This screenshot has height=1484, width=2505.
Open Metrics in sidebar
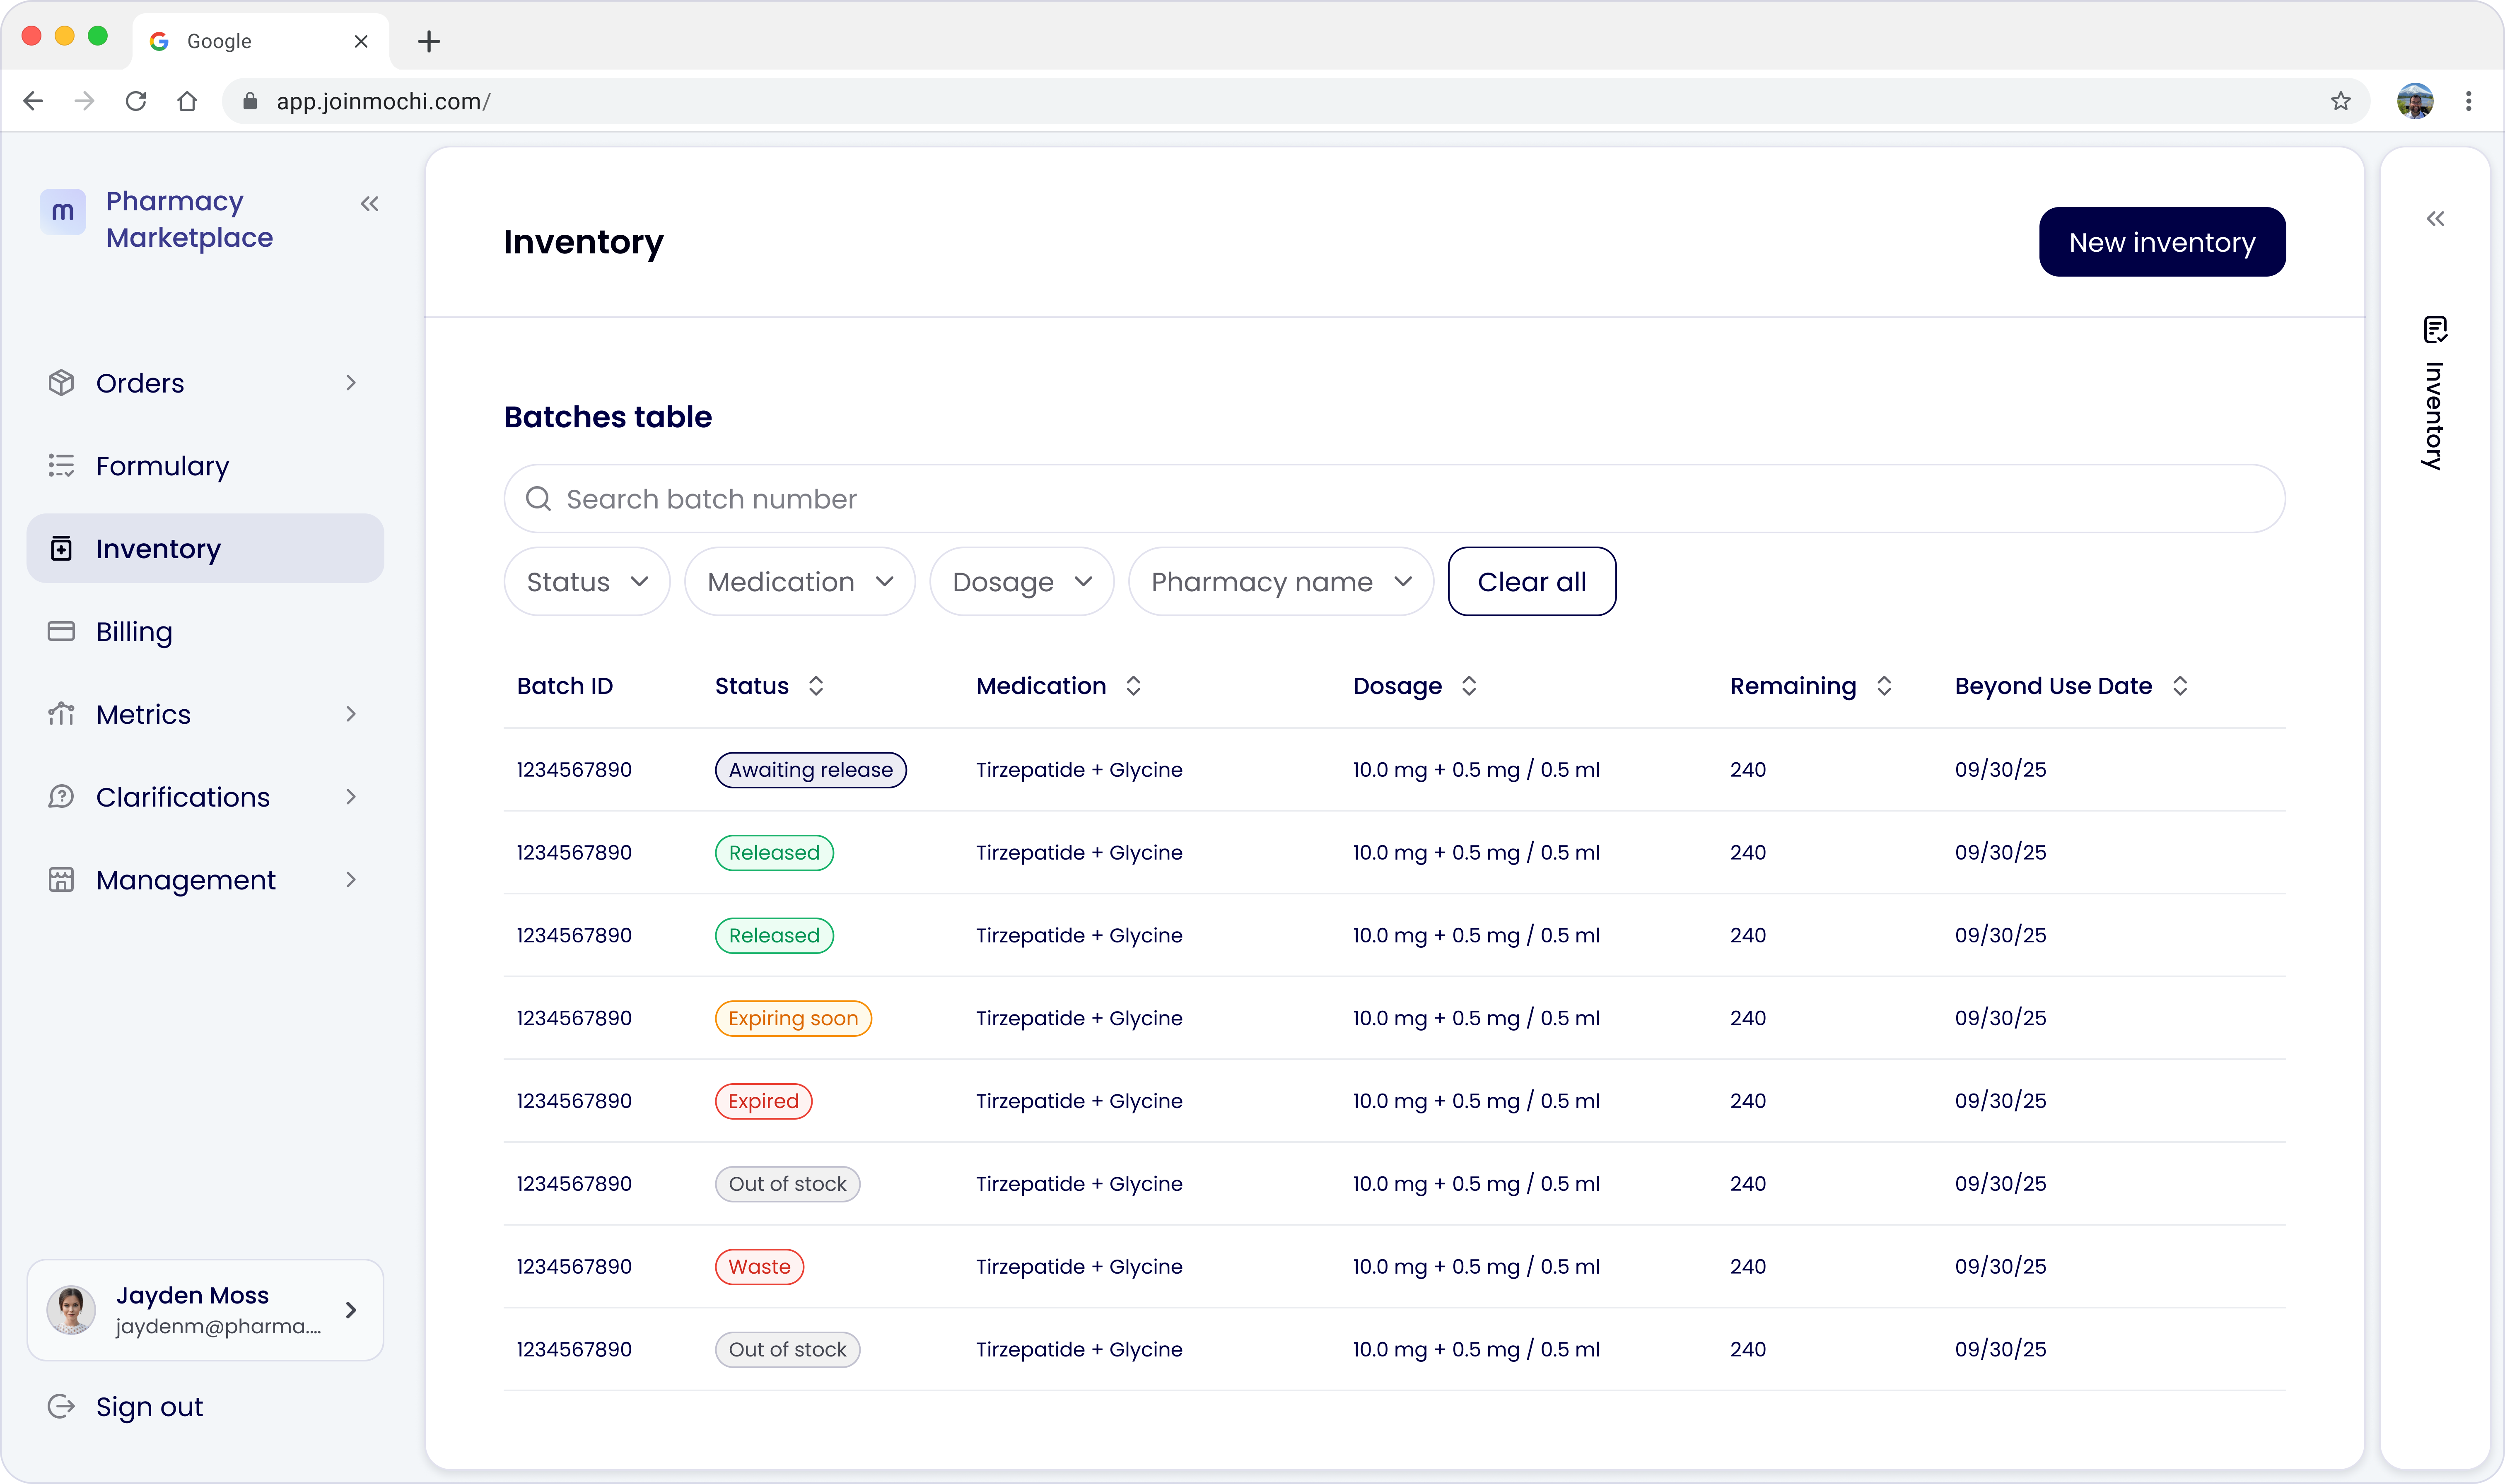point(205,714)
